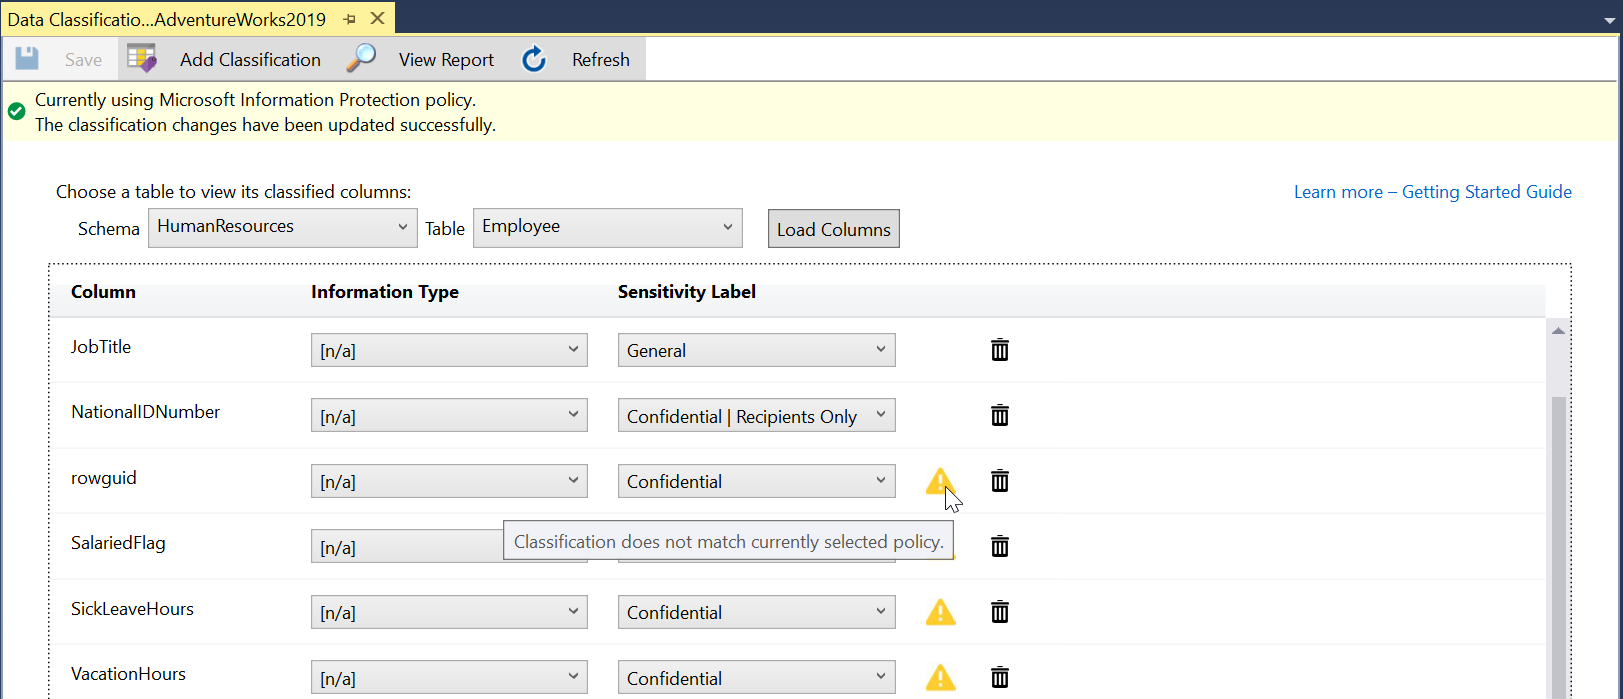Open the Table dropdown showing Employee

click(607, 227)
